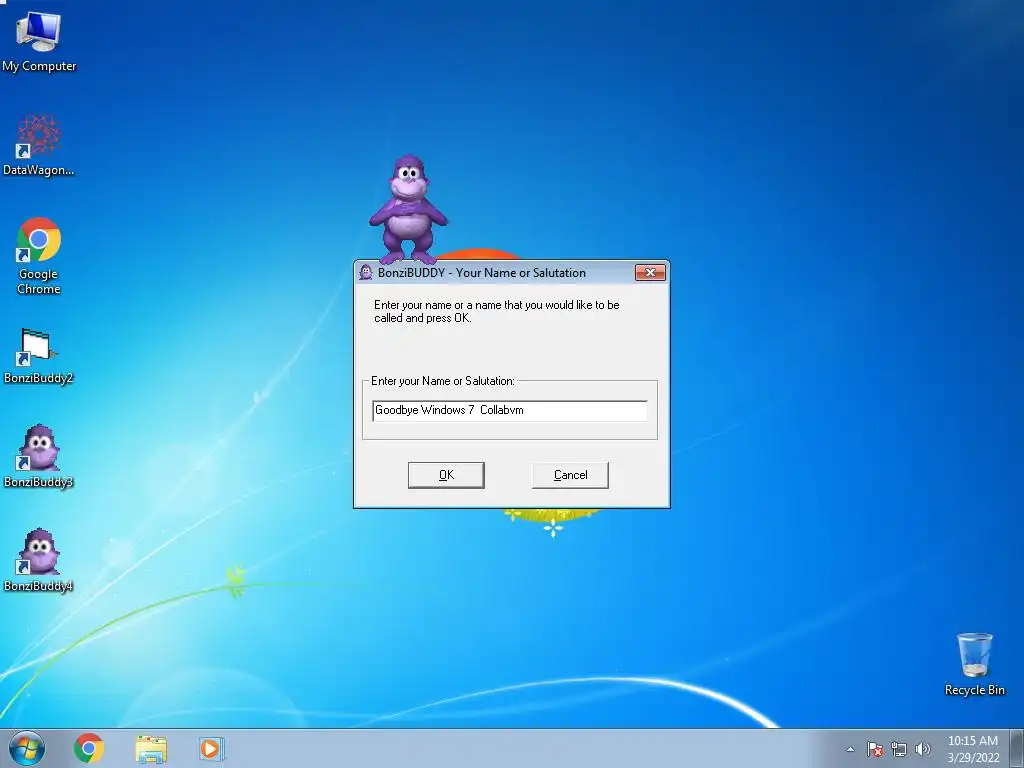Open Windows Explorer from the taskbar

151,749
